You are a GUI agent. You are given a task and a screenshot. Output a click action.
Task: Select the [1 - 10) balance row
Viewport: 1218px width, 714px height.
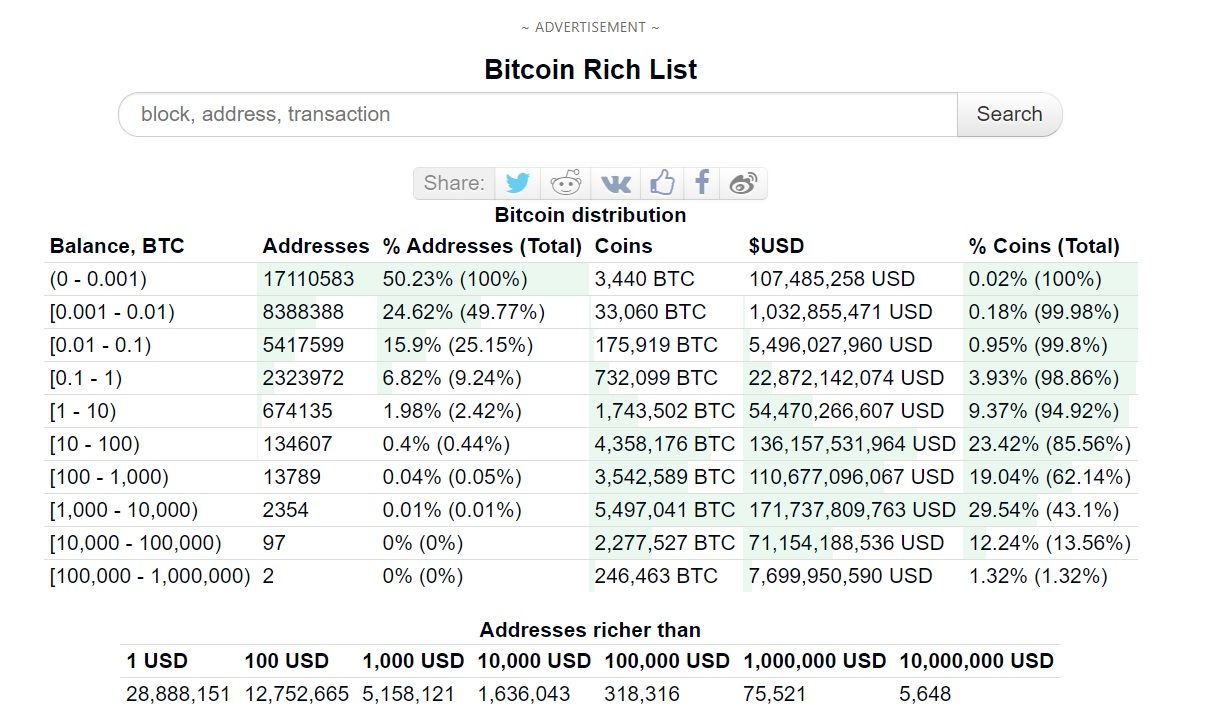591,411
